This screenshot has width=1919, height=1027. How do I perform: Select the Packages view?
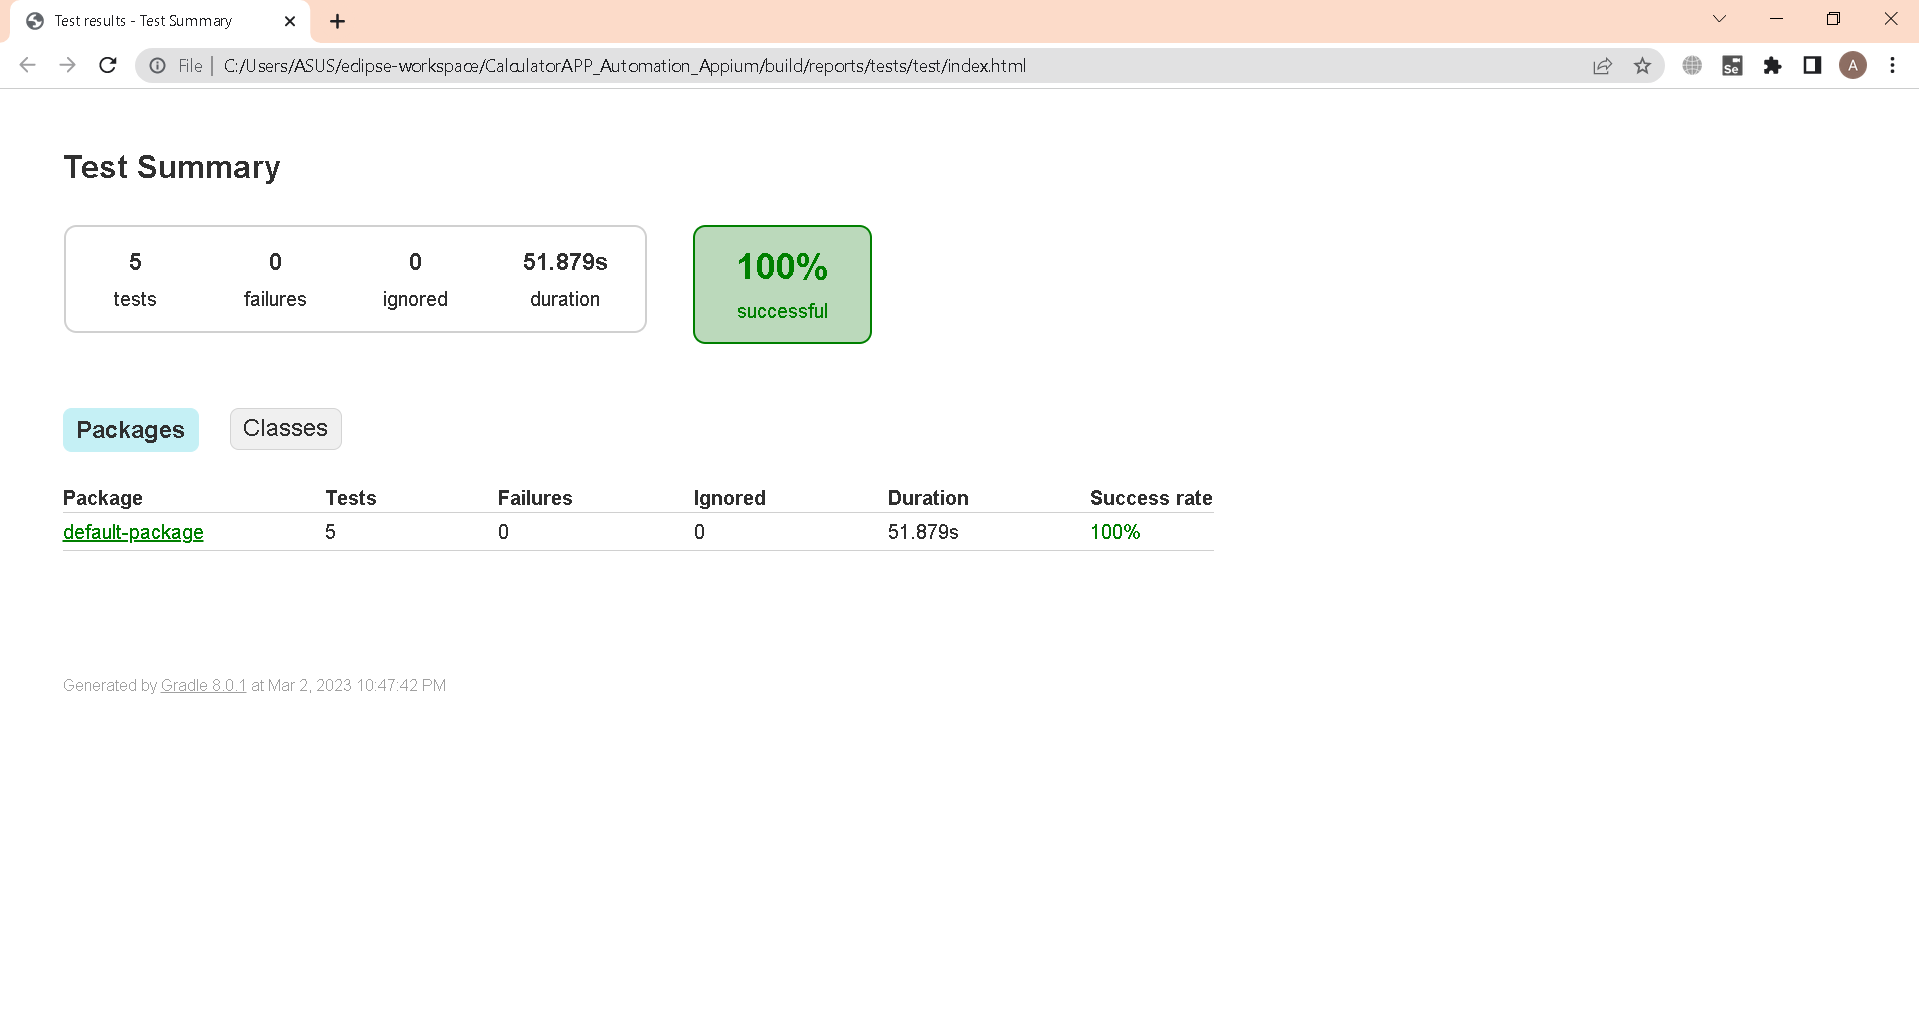(130, 429)
